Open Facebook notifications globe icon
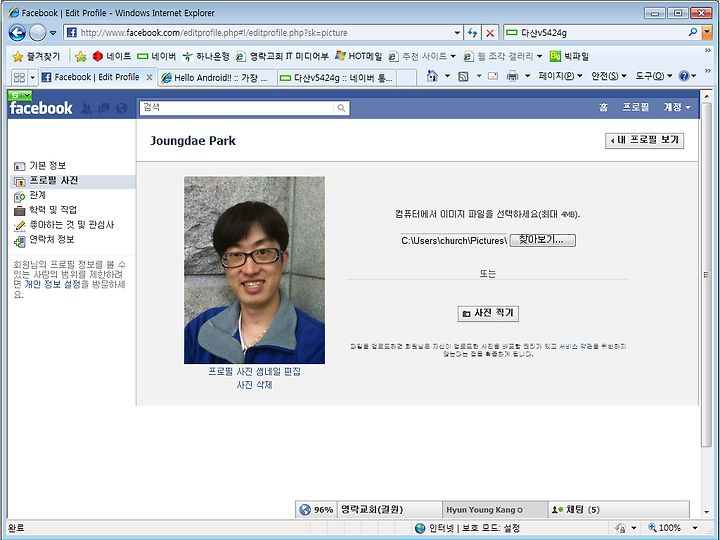The image size is (720, 540). click(122, 108)
